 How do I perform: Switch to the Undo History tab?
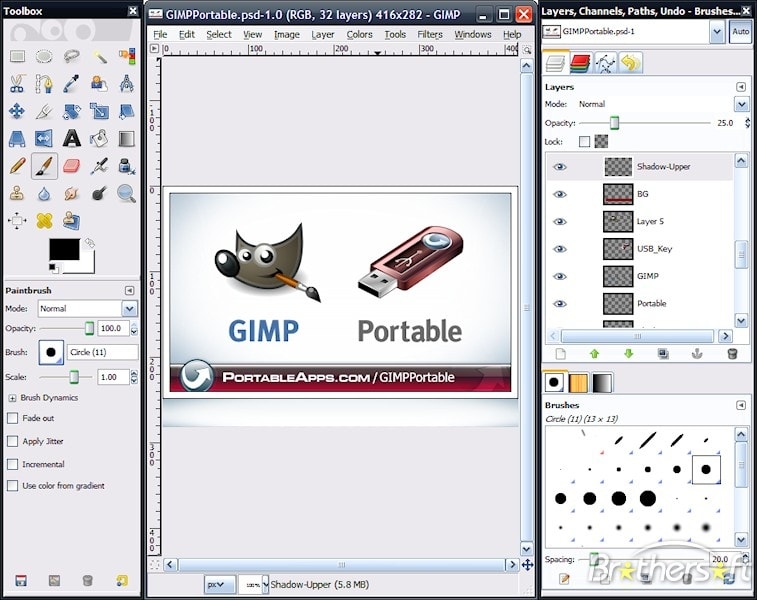tap(630, 63)
